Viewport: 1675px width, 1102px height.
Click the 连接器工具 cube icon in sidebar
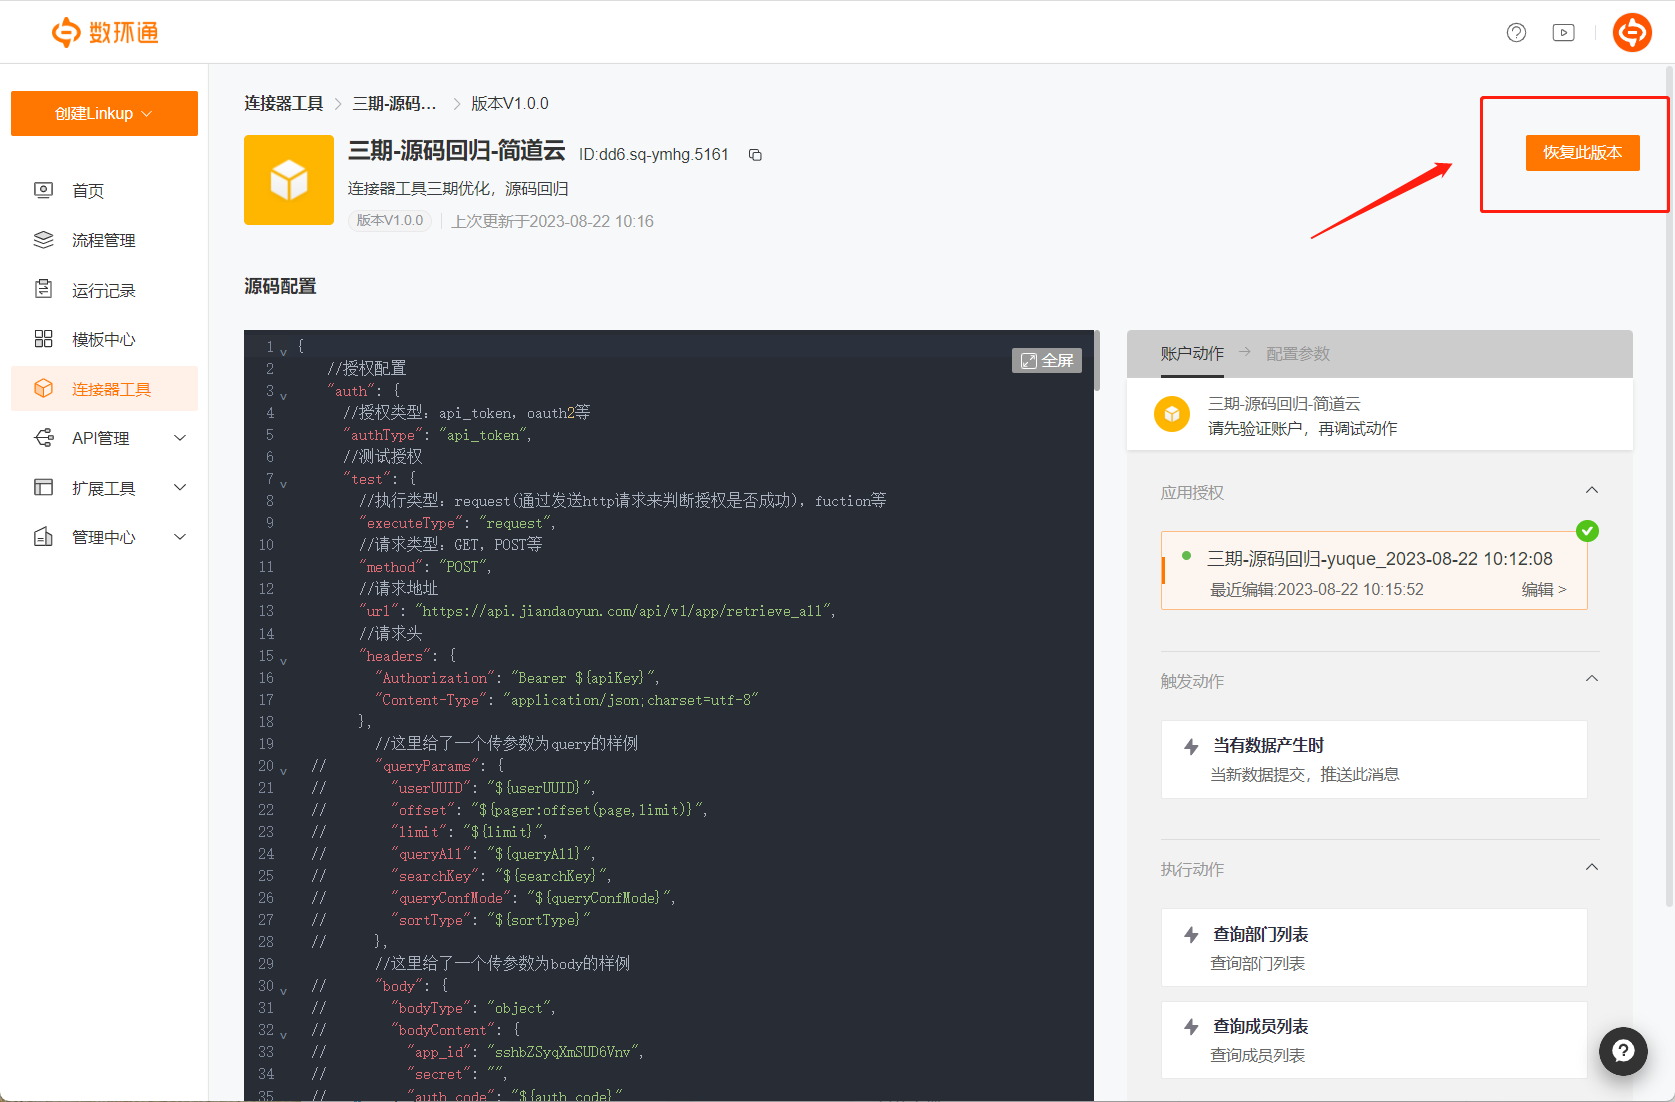click(44, 388)
